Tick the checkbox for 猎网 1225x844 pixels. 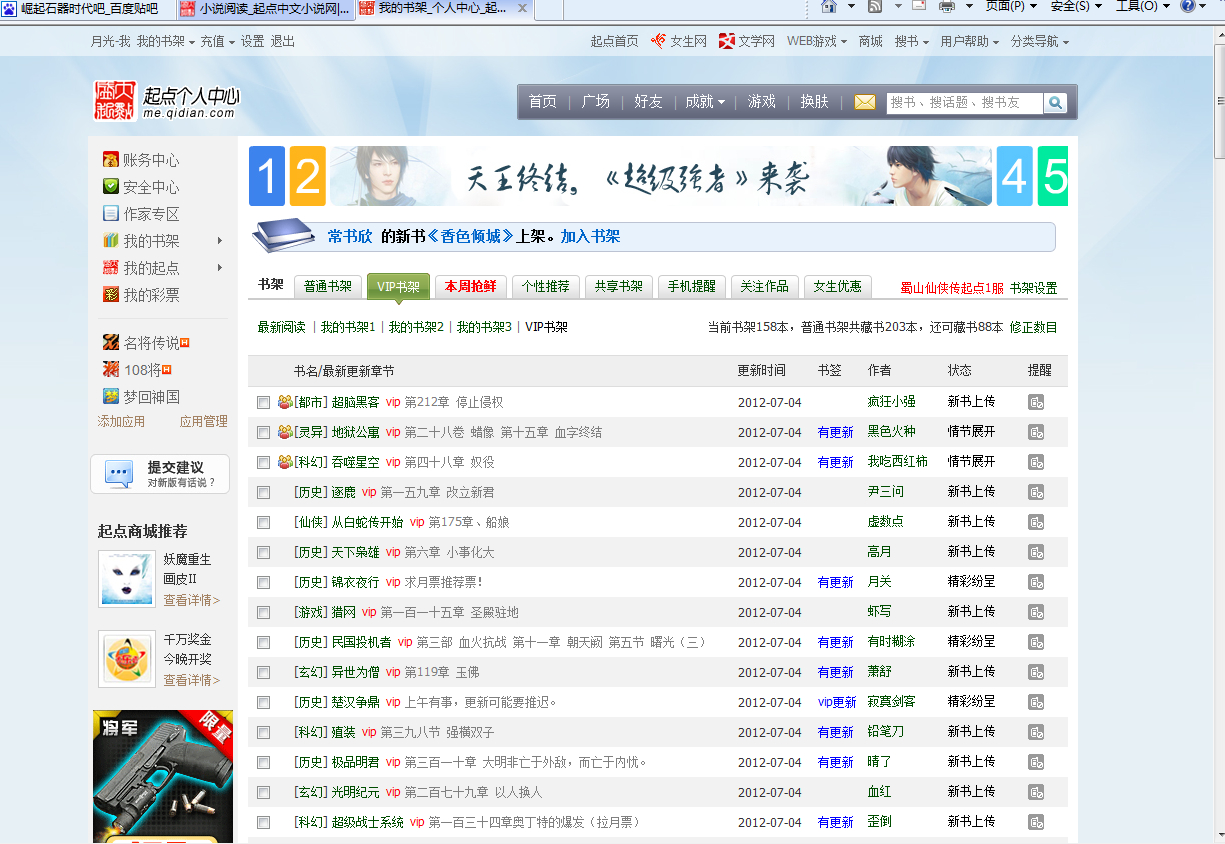pos(263,612)
